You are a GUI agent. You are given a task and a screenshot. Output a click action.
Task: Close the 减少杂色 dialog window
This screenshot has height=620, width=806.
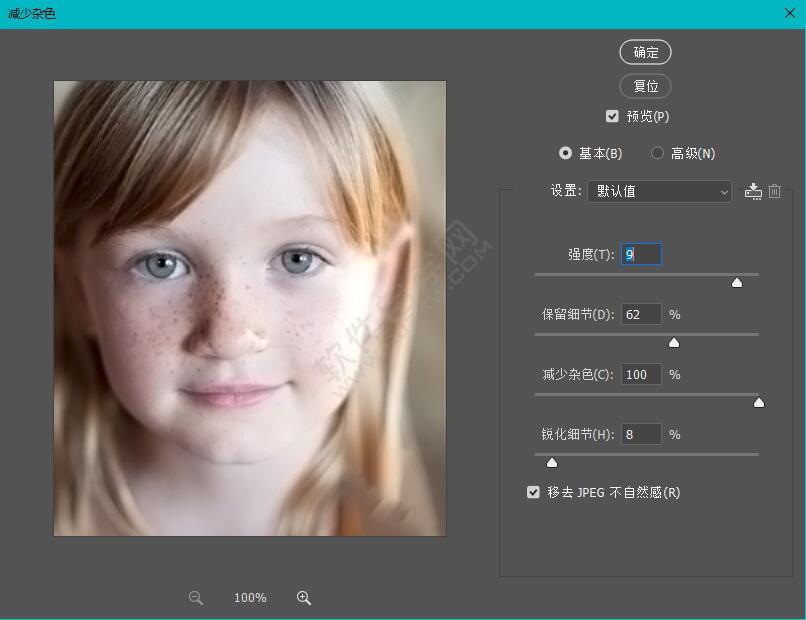[x=789, y=13]
